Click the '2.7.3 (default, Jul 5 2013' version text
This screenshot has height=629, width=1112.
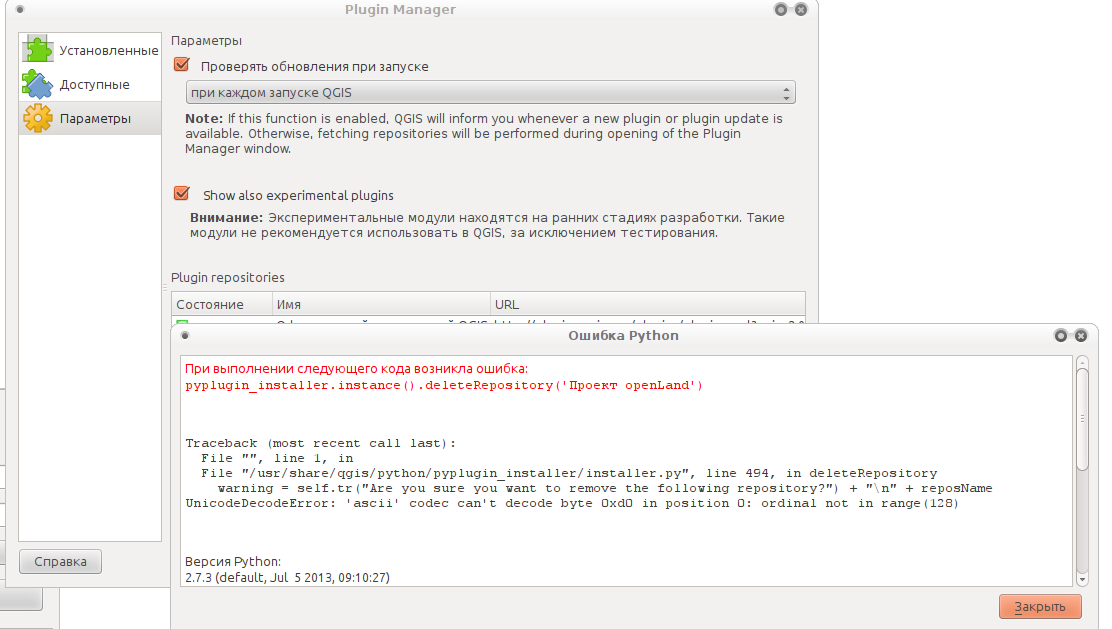[287, 577]
